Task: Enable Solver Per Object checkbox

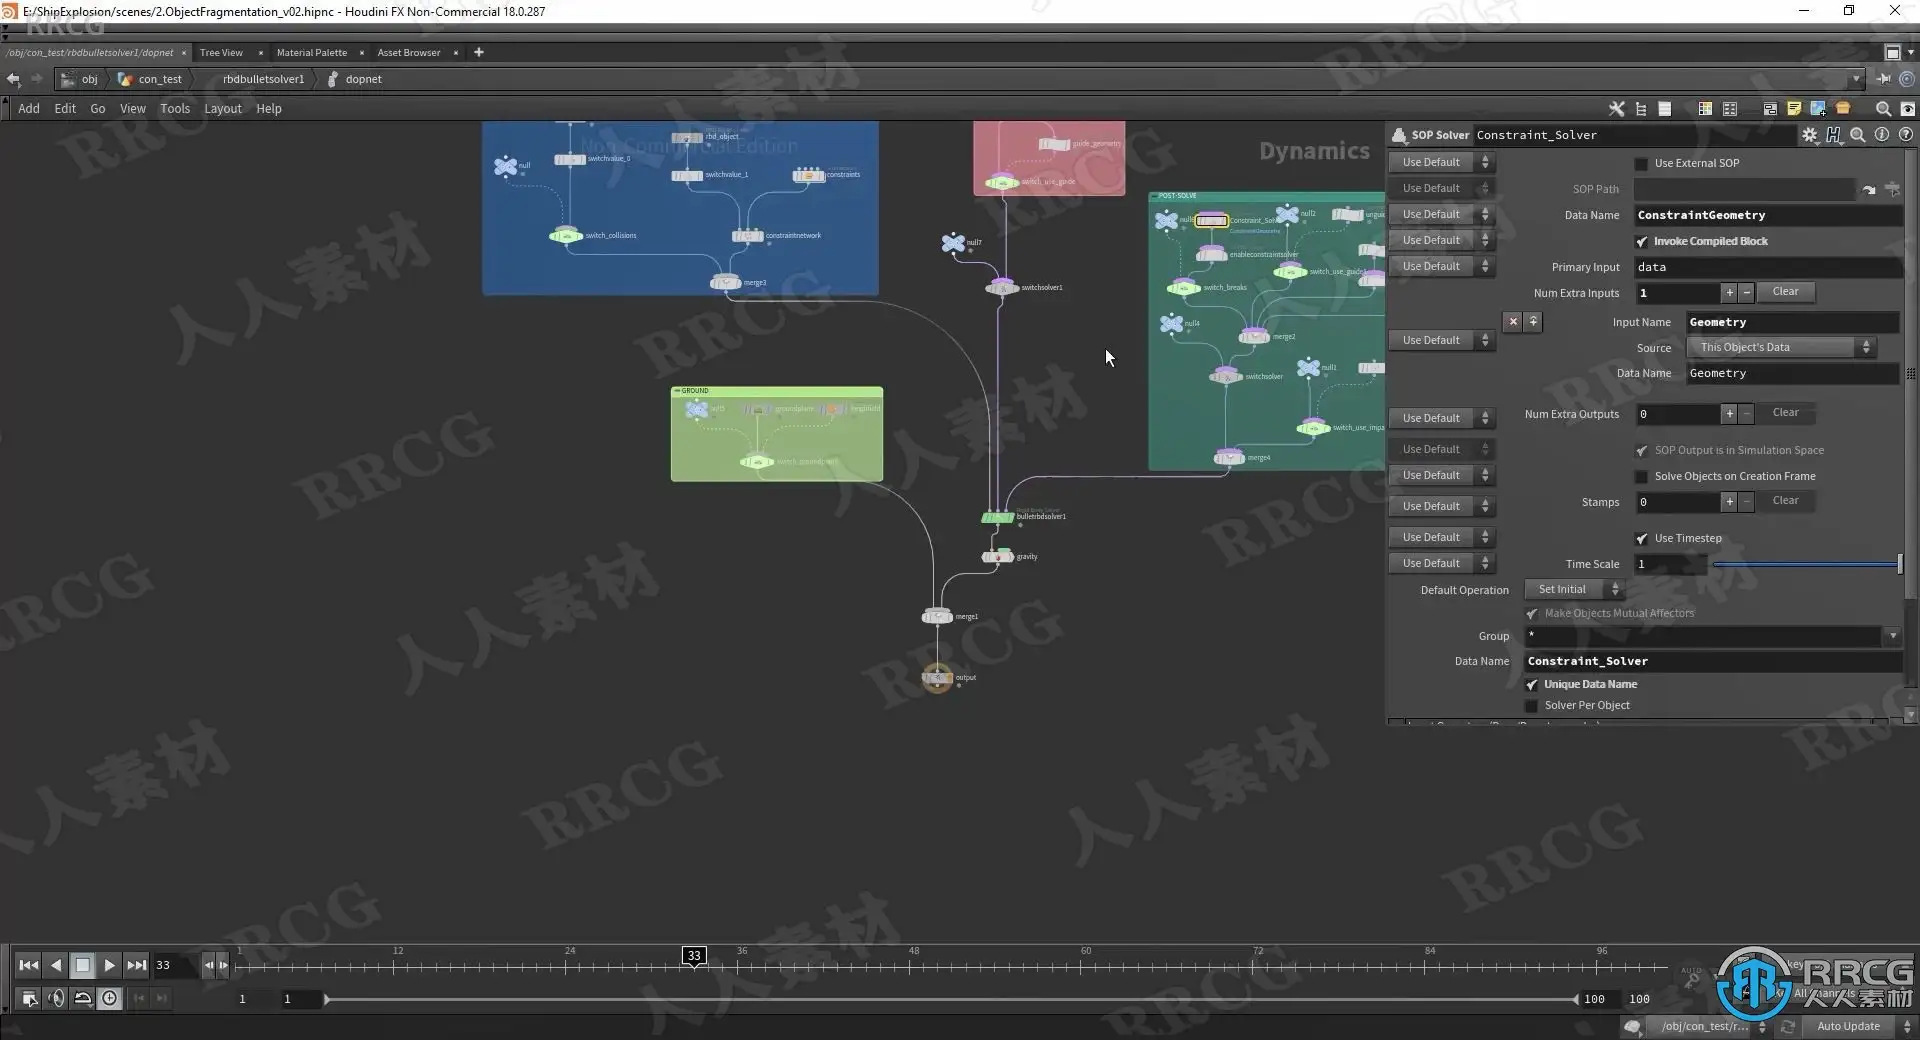Action: (x=1531, y=705)
